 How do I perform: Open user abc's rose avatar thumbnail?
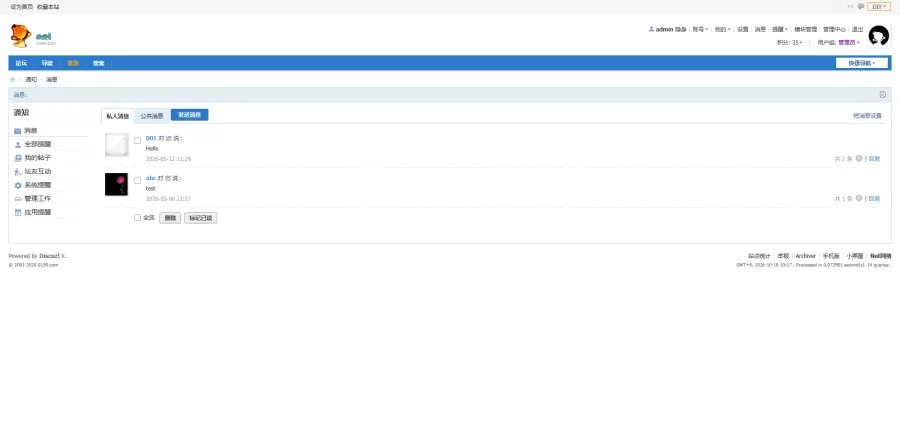coord(117,184)
